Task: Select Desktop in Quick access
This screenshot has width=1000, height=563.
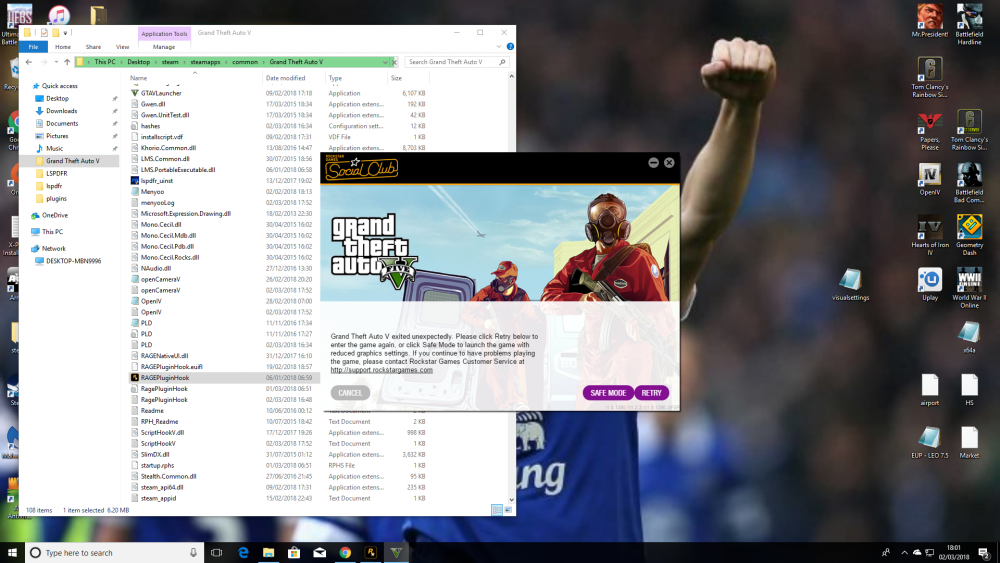Action: 57,98
